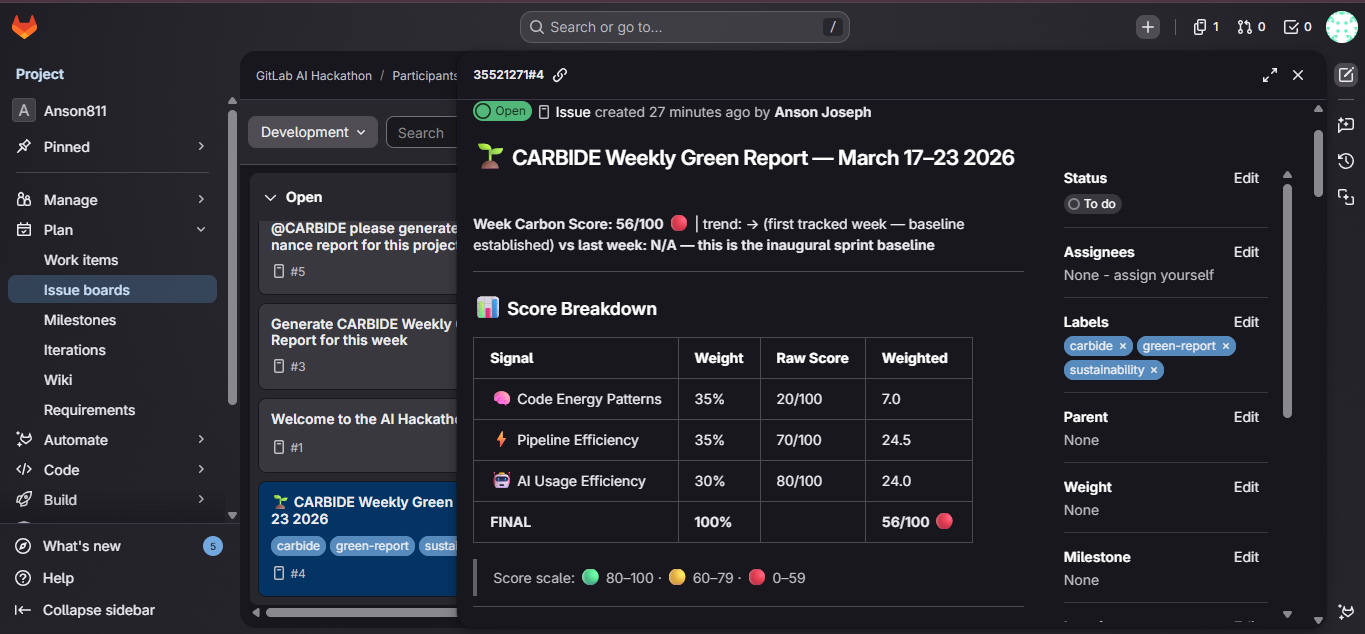Click Code Energy Patterns table cell
Screen dimensions: 1365x634
click(577, 399)
